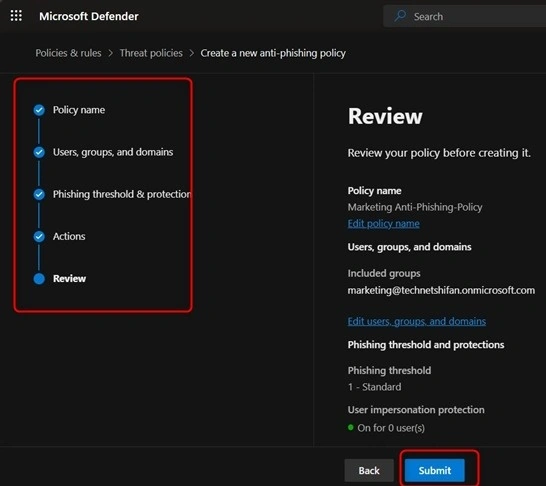
Task: Click the Actions step checkmark icon
Action: click(x=39, y=236)
